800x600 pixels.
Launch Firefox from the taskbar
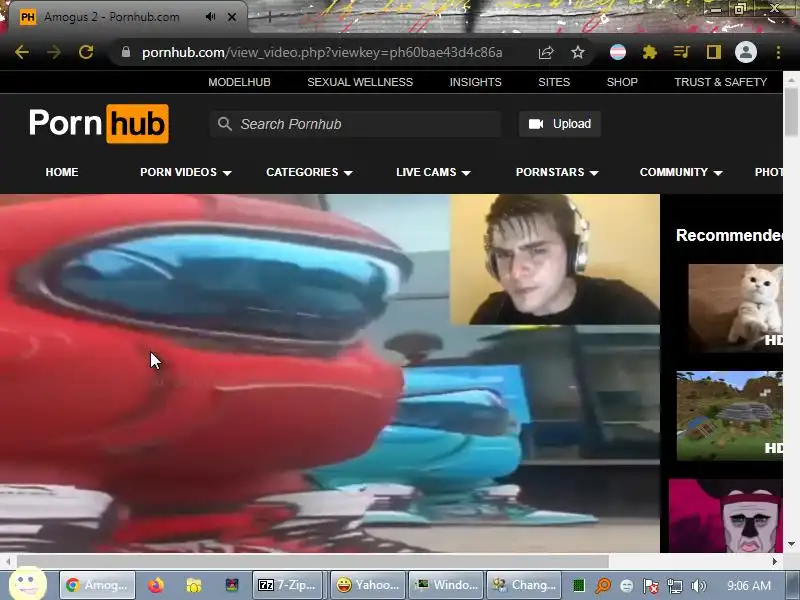tap(156, 585)
